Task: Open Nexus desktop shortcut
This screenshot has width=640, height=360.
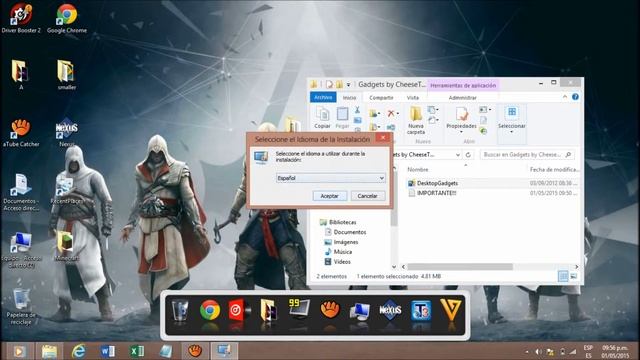Action: 67,132
